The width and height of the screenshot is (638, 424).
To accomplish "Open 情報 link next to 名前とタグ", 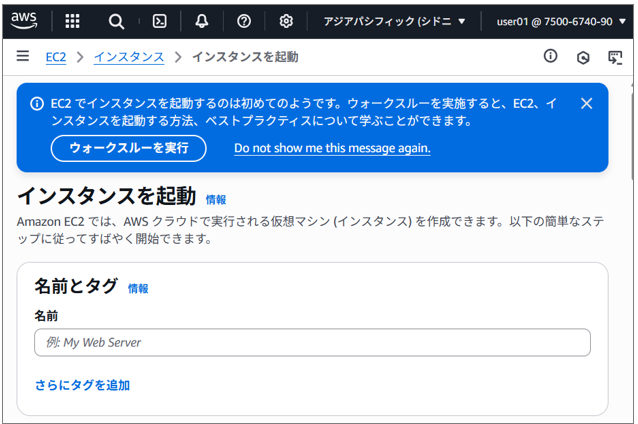I will tap(138, 288).
